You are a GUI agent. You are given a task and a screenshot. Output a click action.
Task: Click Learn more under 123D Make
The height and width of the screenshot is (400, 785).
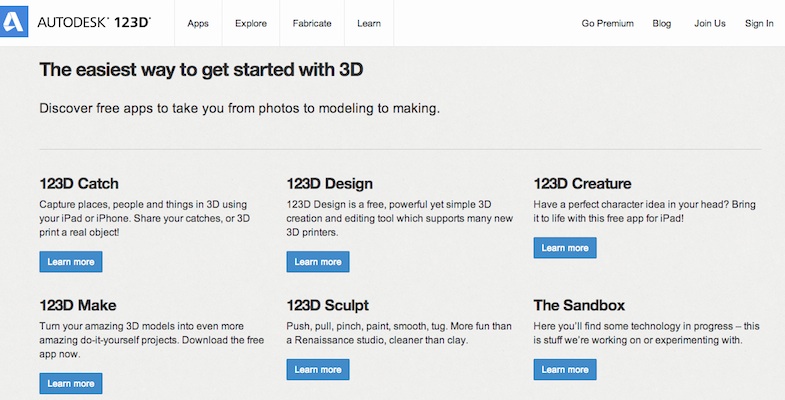pos(71,383)
